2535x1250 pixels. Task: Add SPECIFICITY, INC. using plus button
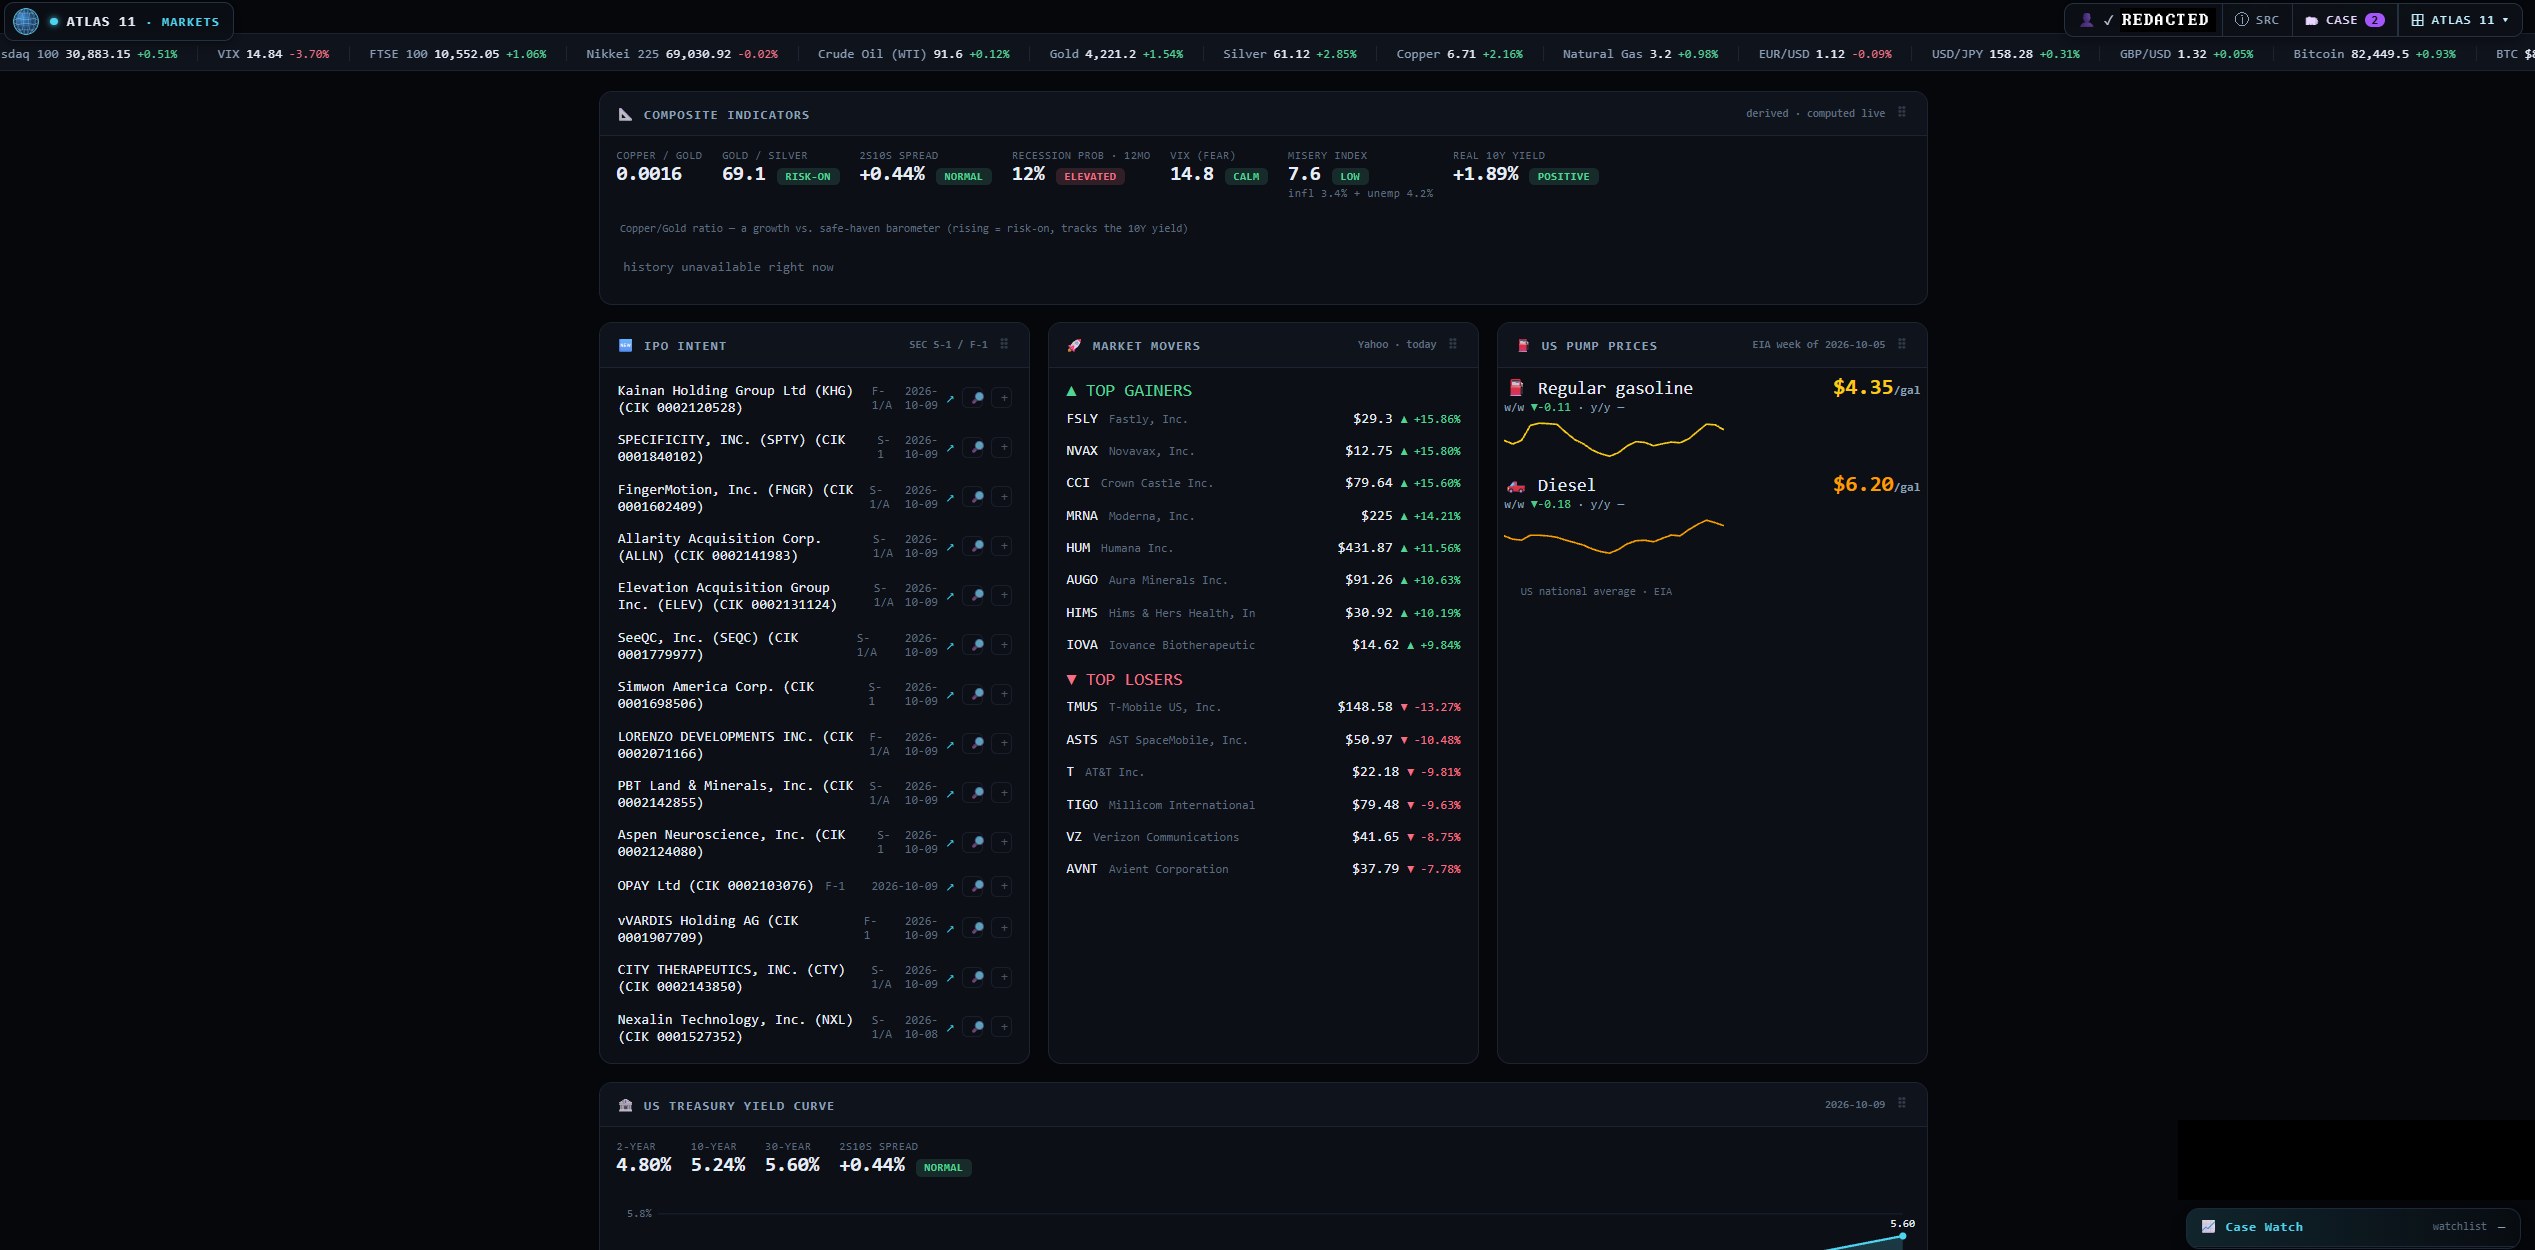coord(1003,447)
